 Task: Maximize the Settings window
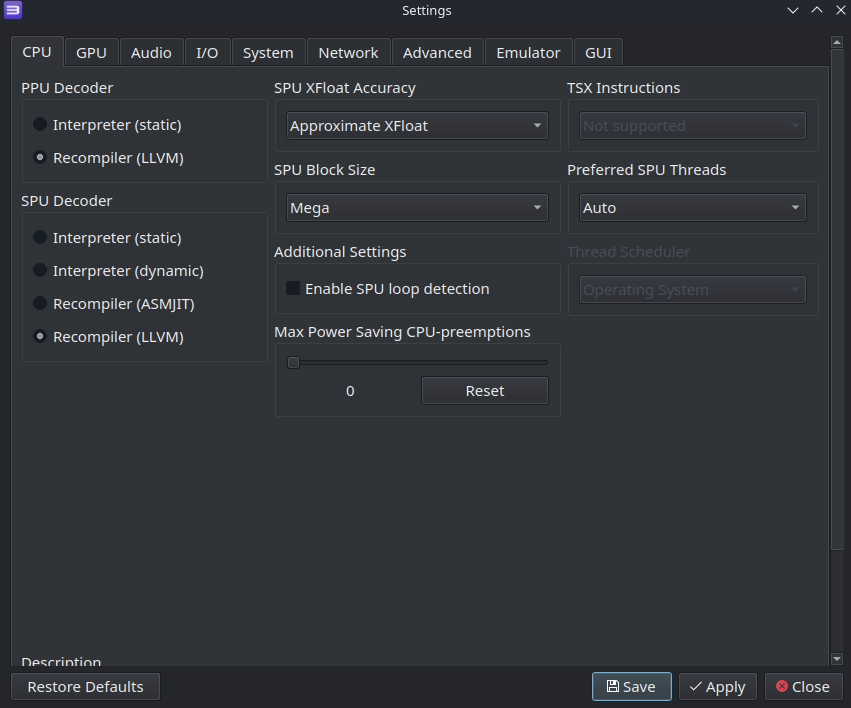[817, 10]
